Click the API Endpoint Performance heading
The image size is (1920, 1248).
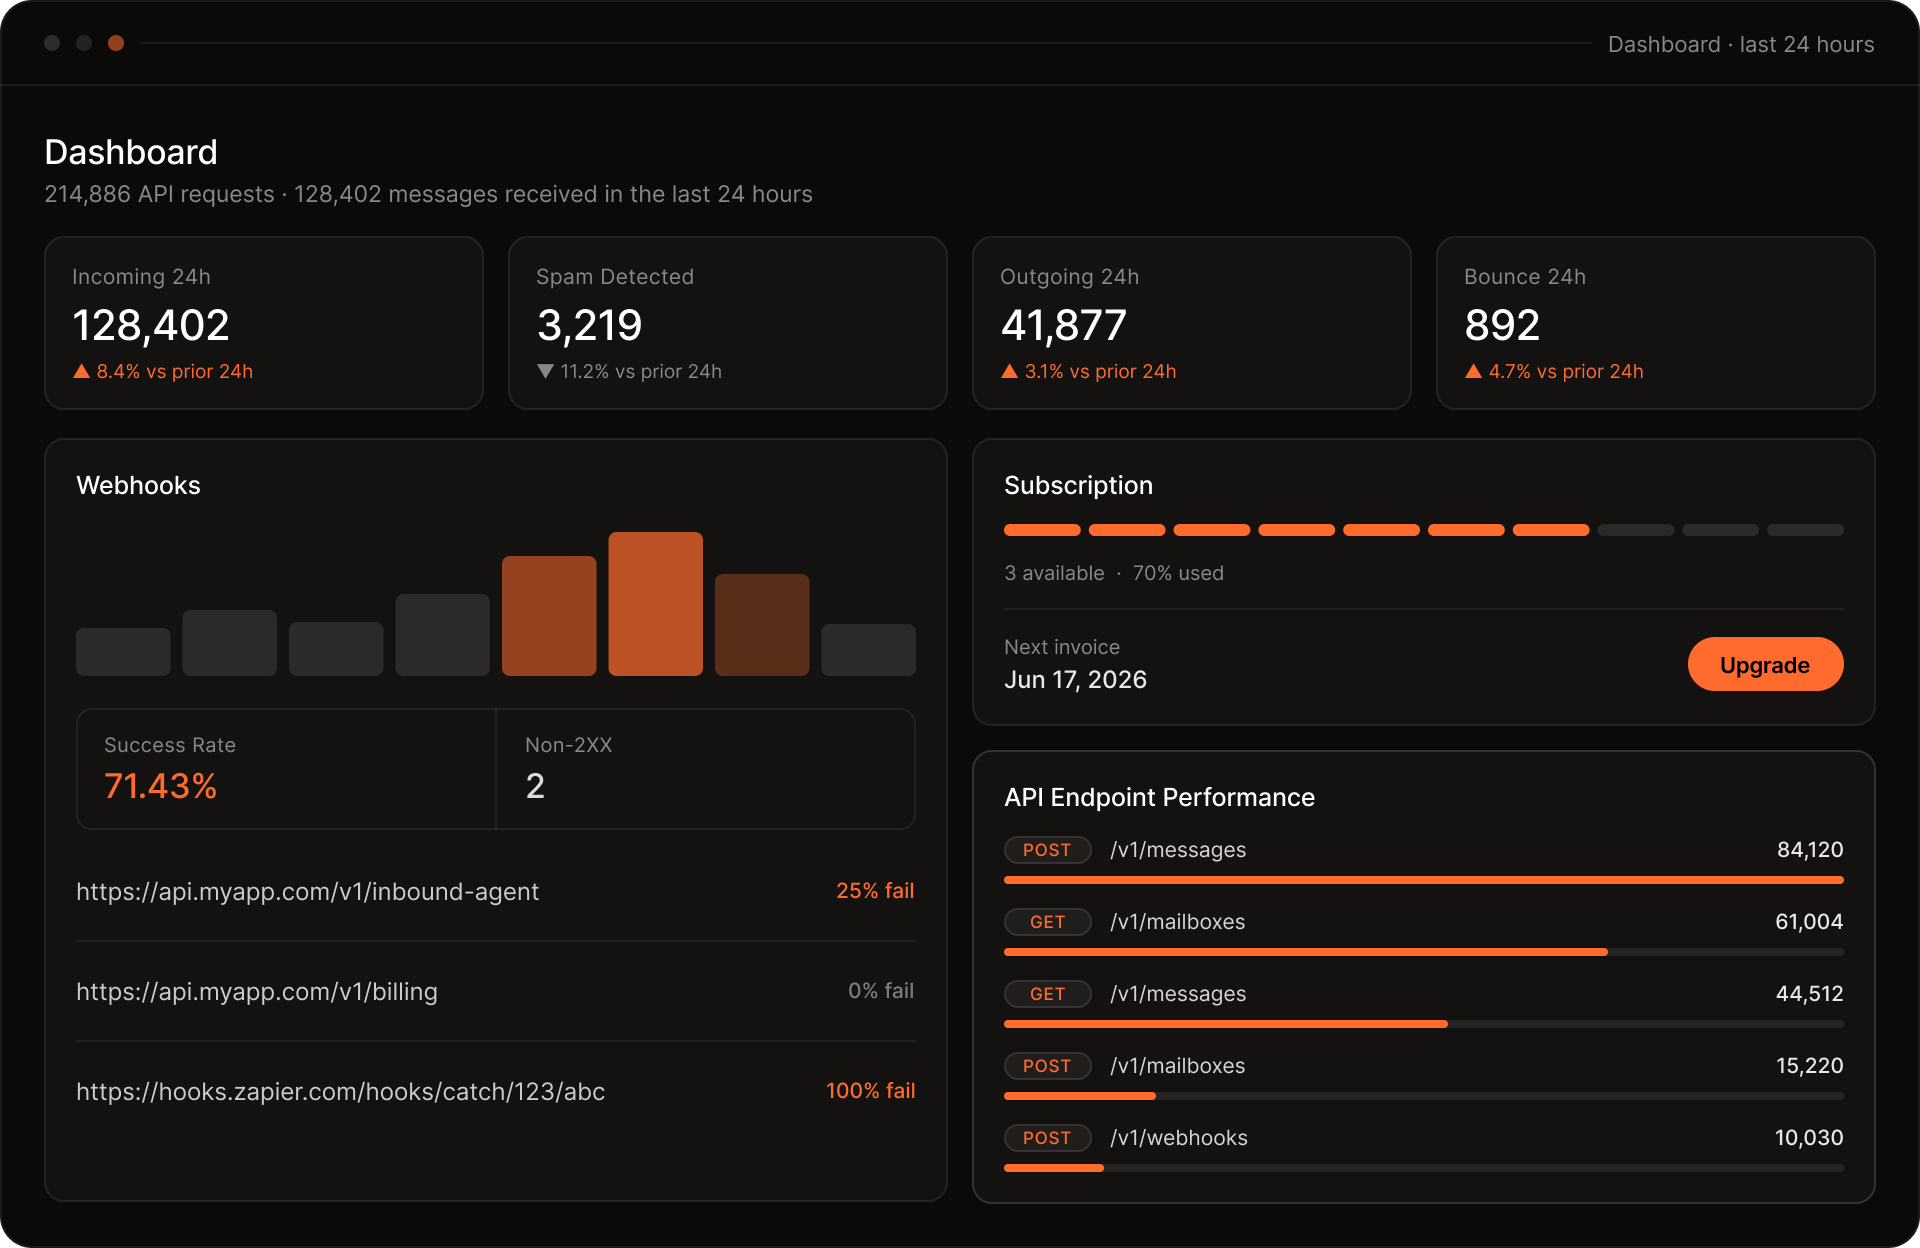(x=1159, y=797)
